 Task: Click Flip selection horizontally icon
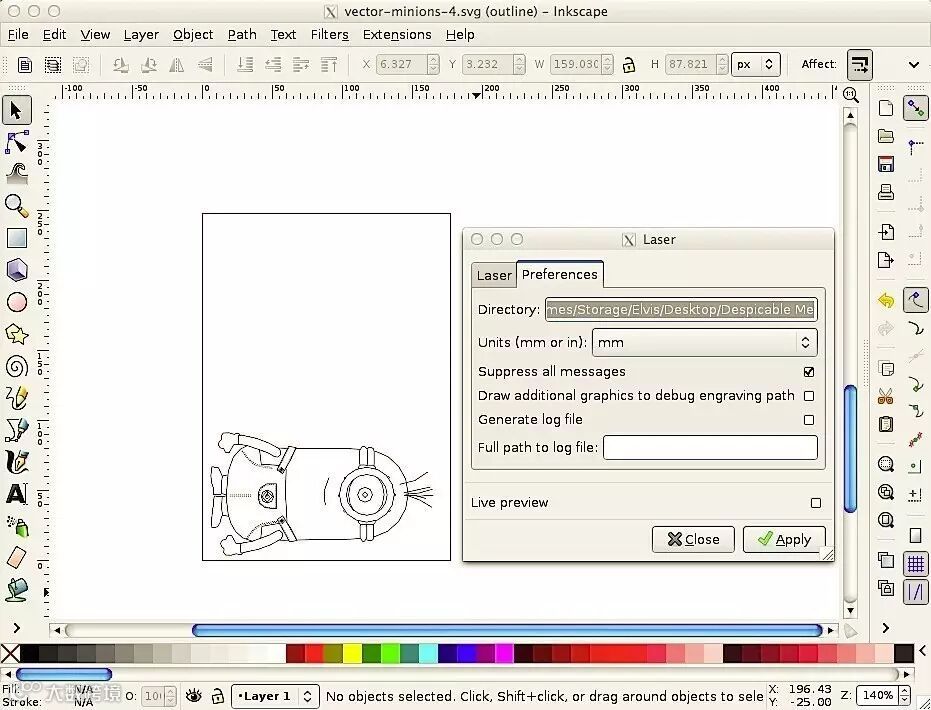click(177, 65)
